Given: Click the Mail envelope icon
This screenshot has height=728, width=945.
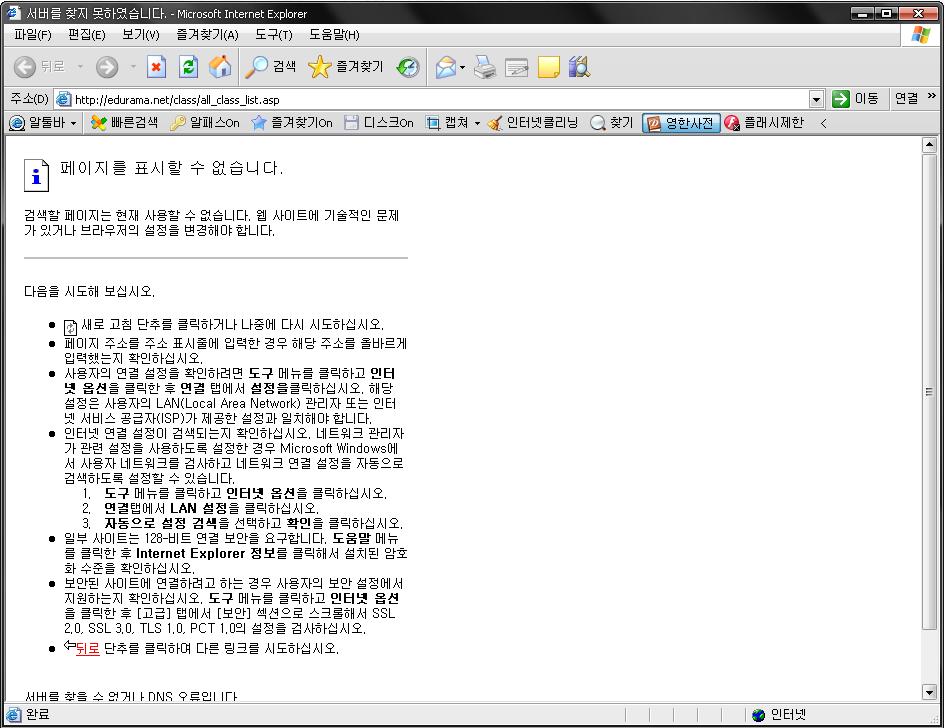Looking at the screenshot, I should coord(446,66).
